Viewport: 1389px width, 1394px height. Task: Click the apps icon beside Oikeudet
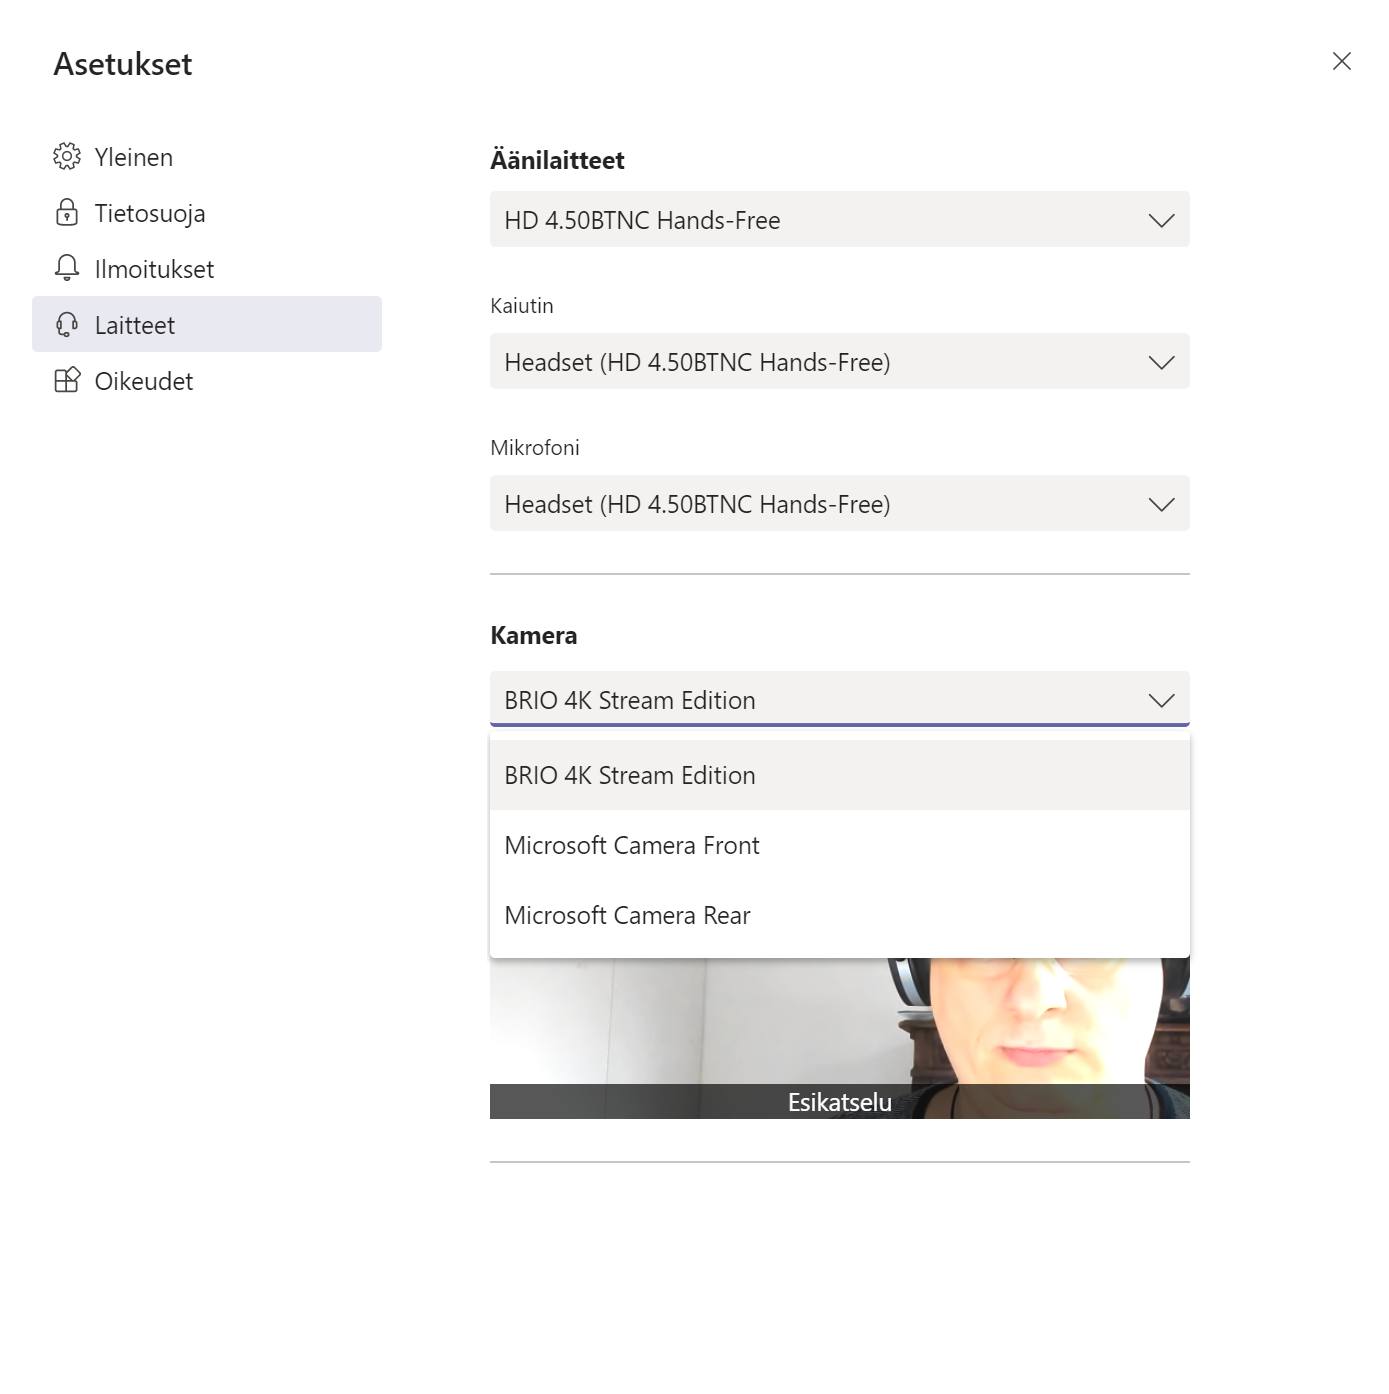[67, 381]
